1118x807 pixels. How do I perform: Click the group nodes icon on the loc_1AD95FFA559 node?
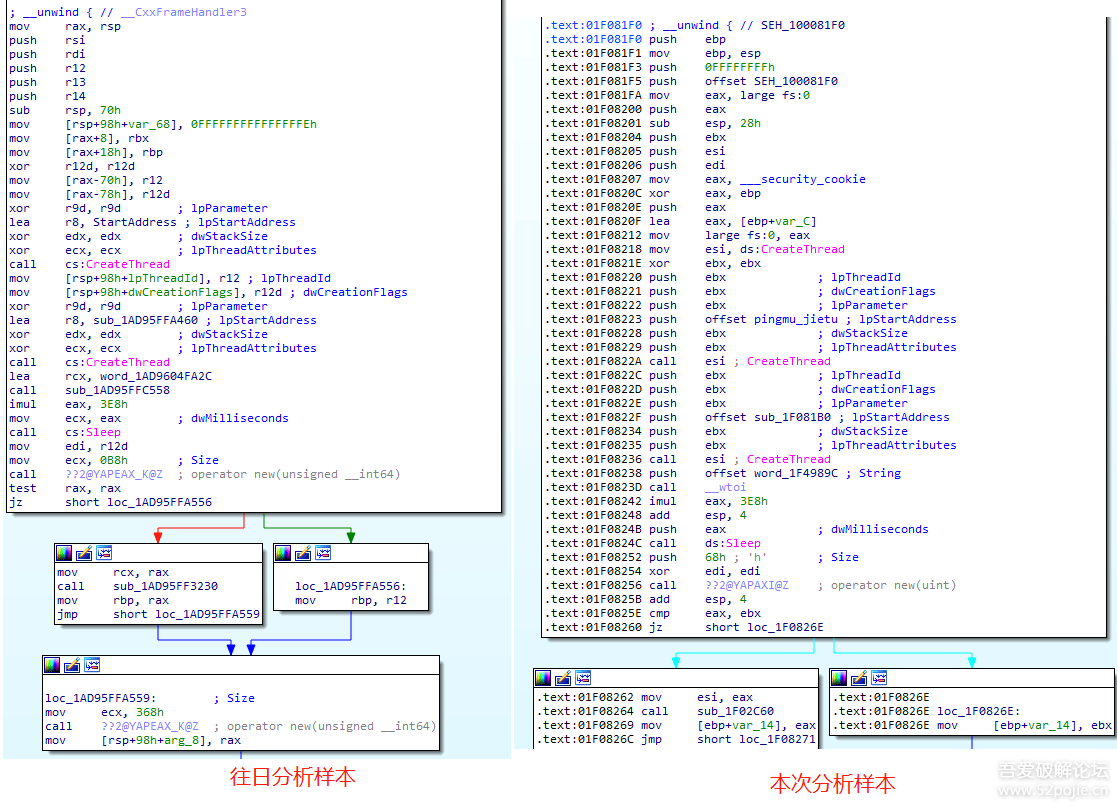pyautogui.click(x=91, y=665)
